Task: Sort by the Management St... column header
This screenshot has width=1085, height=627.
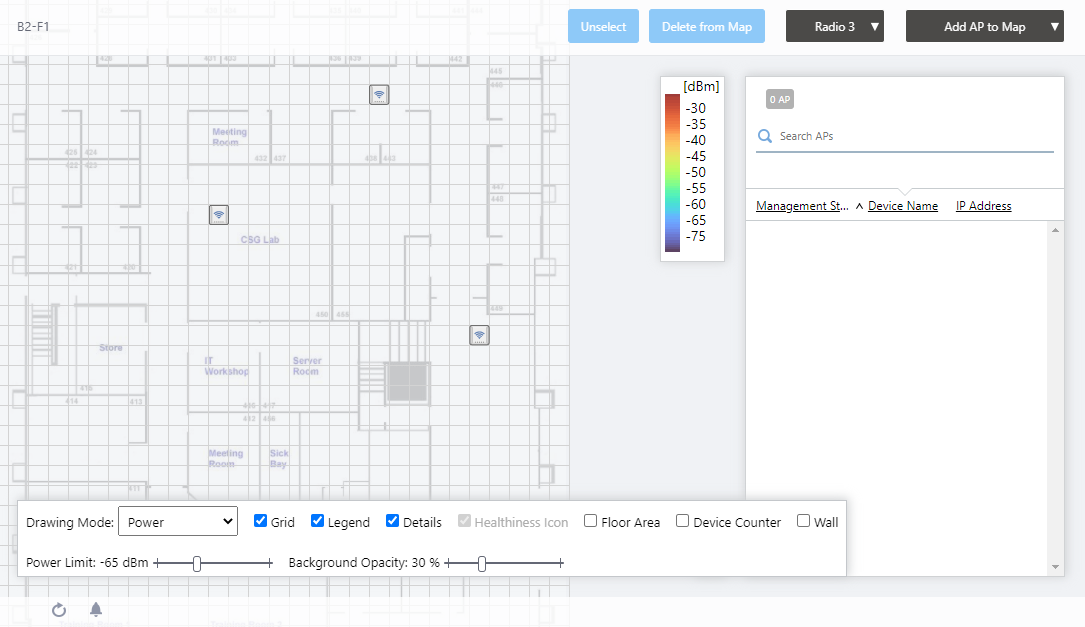Action: pos(802,206)
